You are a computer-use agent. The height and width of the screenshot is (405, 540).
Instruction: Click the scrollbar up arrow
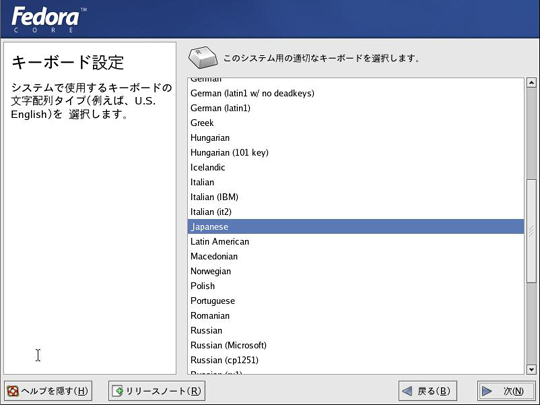point(531,83)
